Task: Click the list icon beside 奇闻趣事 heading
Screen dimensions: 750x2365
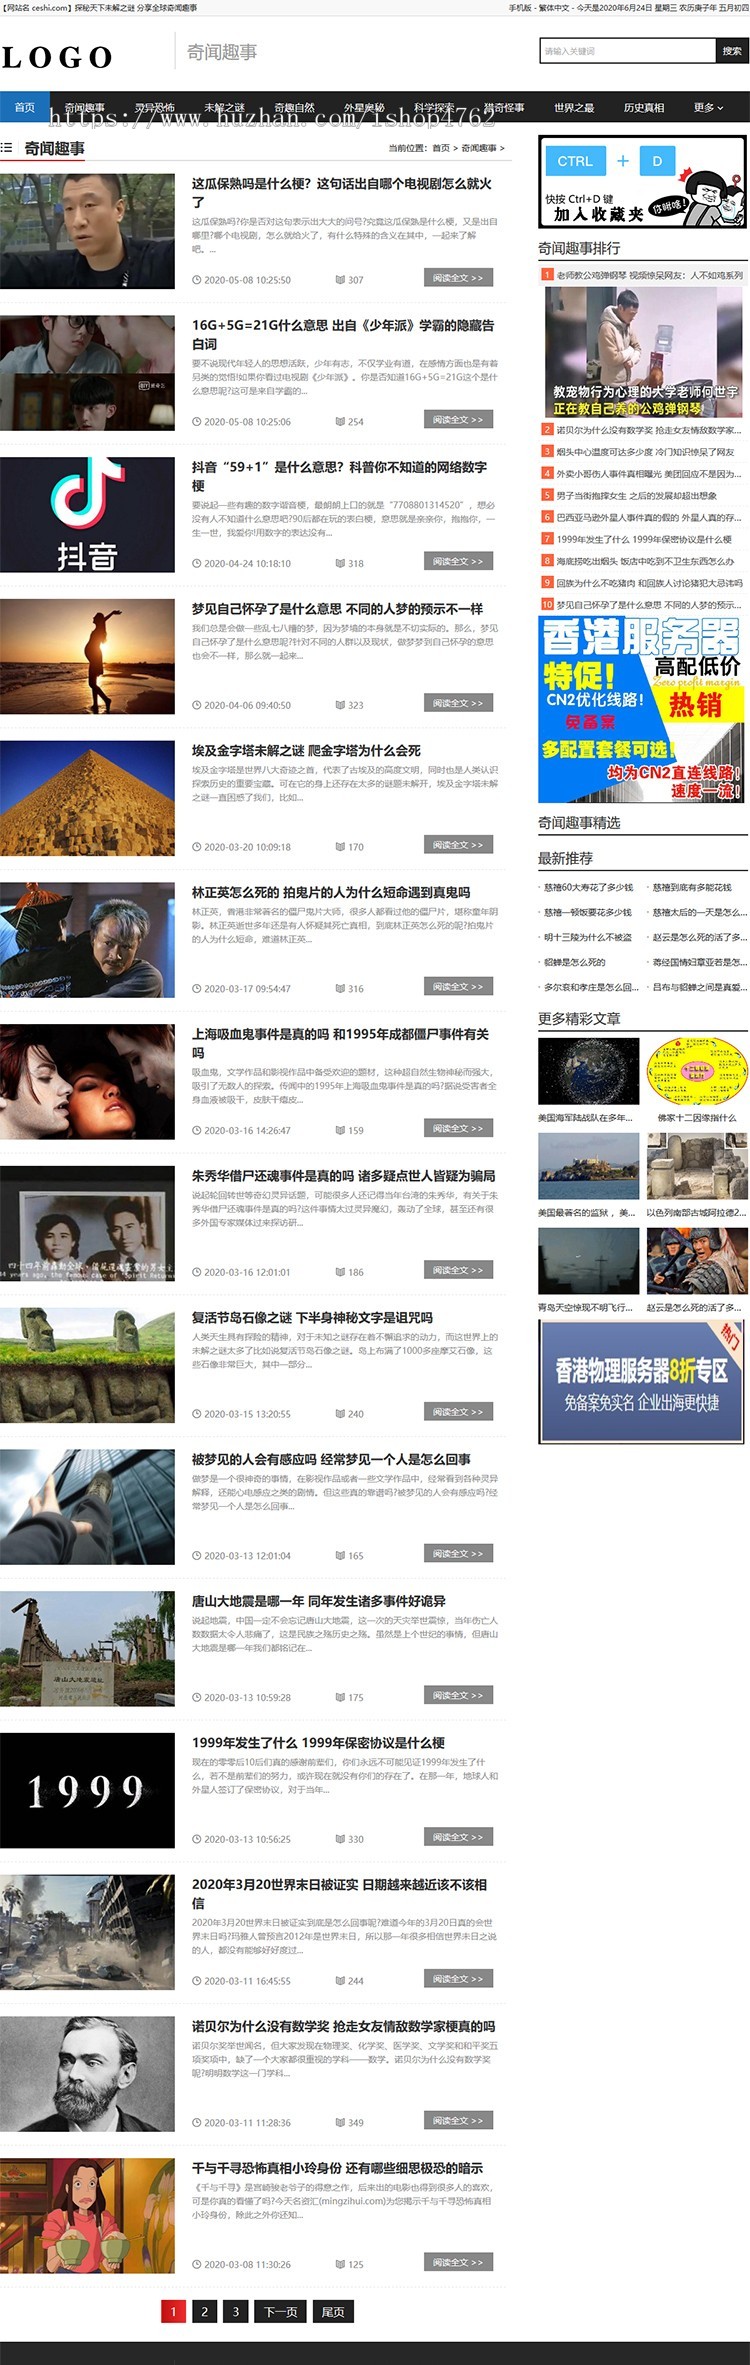Action: 7,148
